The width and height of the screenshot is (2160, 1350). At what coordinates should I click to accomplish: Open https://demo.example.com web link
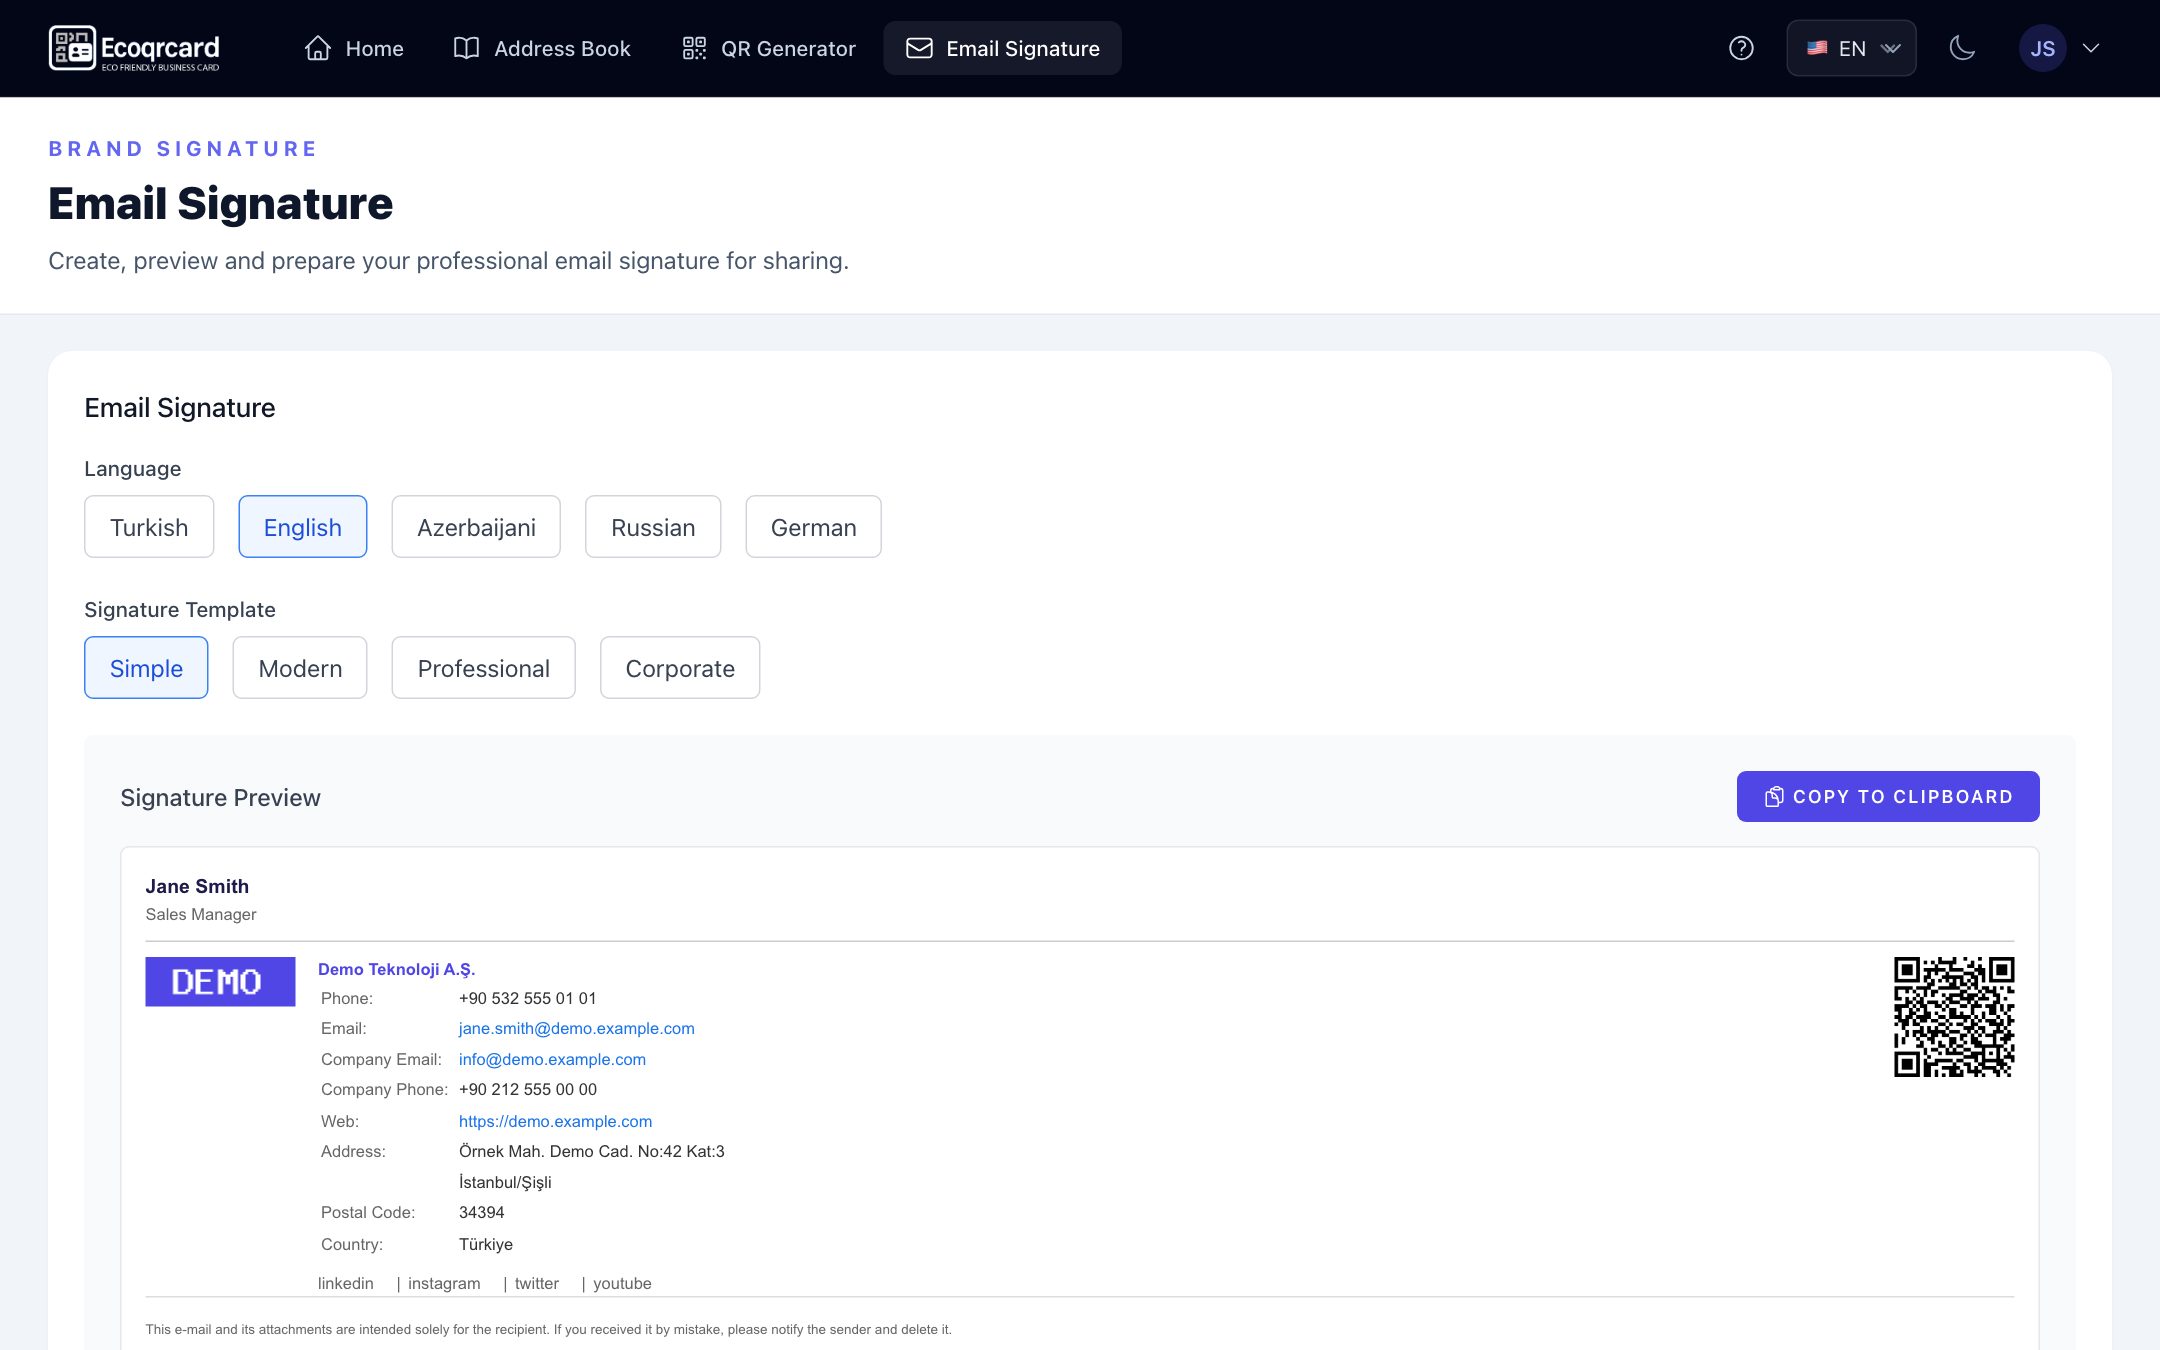tap(555, 1121)
